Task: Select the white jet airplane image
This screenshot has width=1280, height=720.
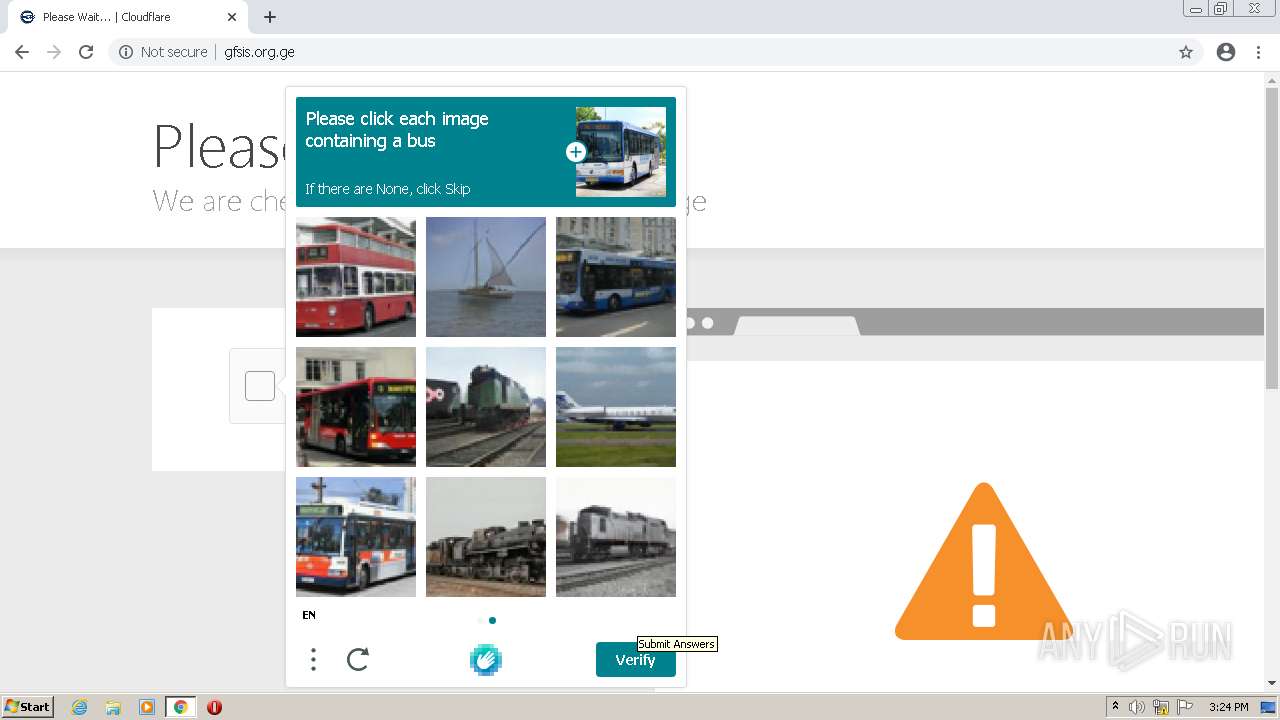Action: point(616,407)
